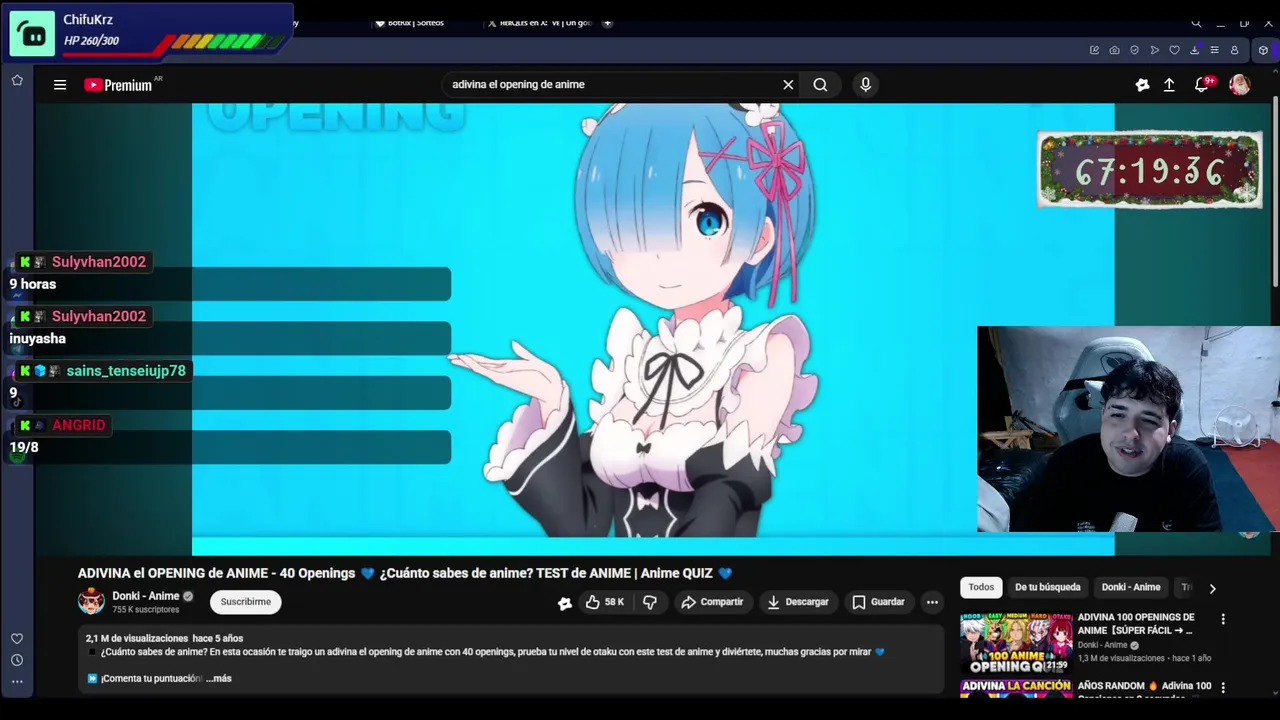
Task: Click the video player showing Rem
Action: click(653, 328)
